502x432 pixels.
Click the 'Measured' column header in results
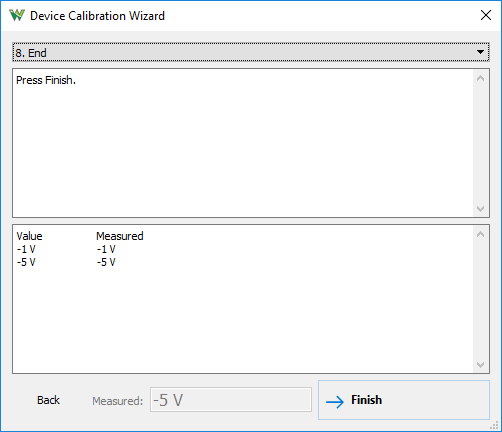click(120, 236)
